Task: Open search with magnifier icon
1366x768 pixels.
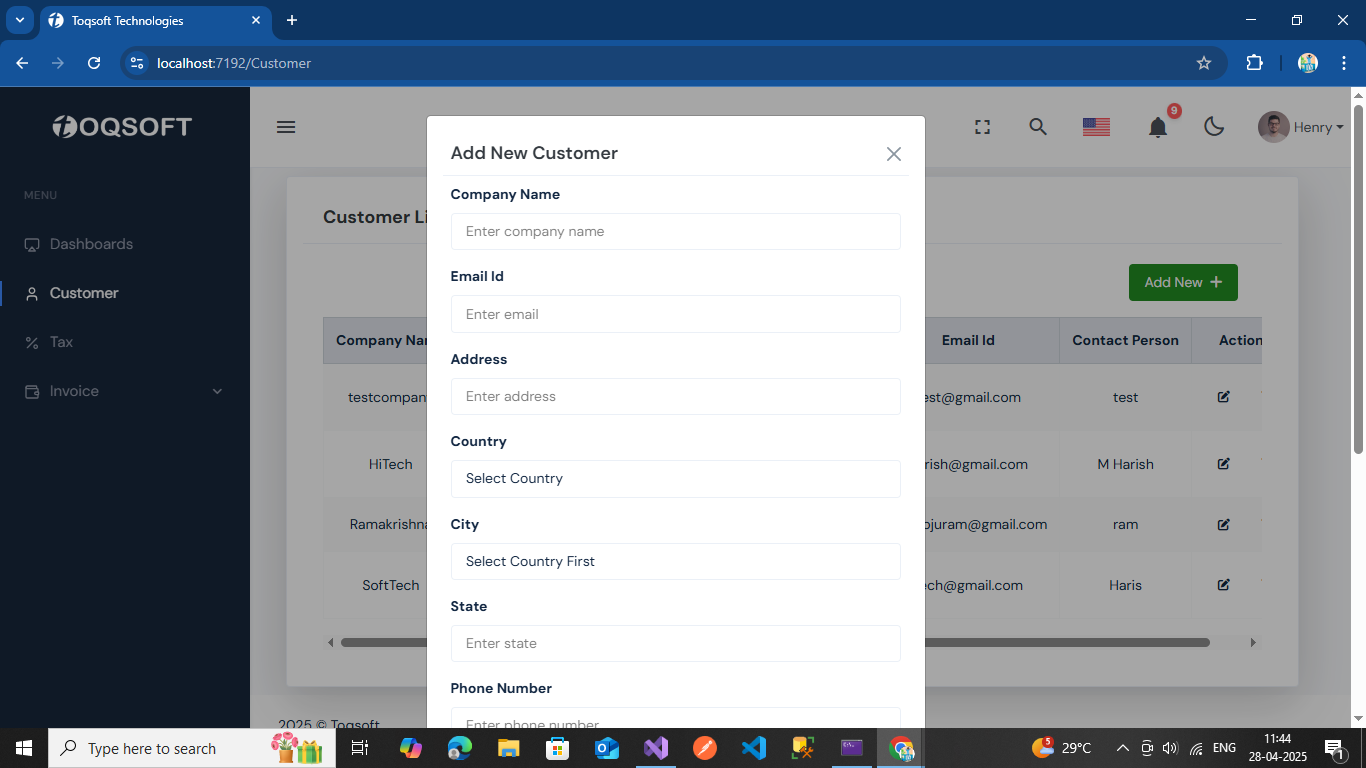Action: 1038,127
